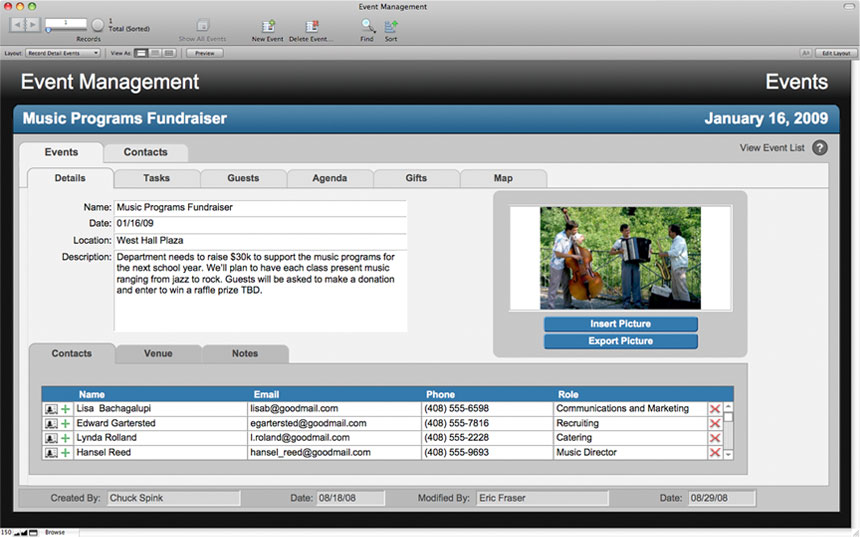The height and width of the screenshot is (538, 860).
Task: Click the New Event toolbar icon
Action: tap(267, 26)
